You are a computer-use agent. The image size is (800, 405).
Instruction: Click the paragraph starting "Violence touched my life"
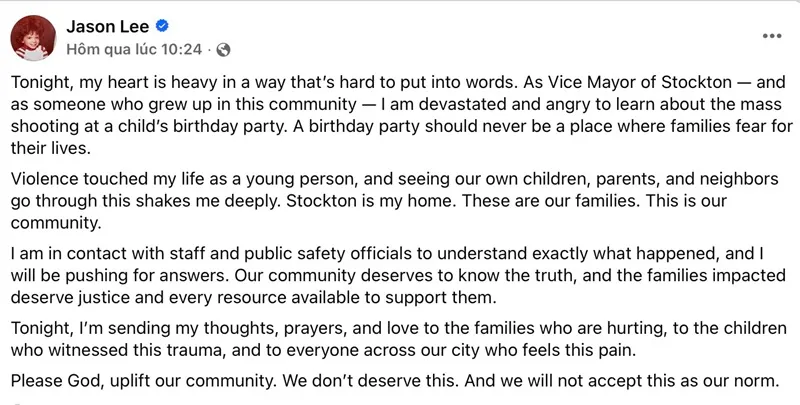coord(400,200)
